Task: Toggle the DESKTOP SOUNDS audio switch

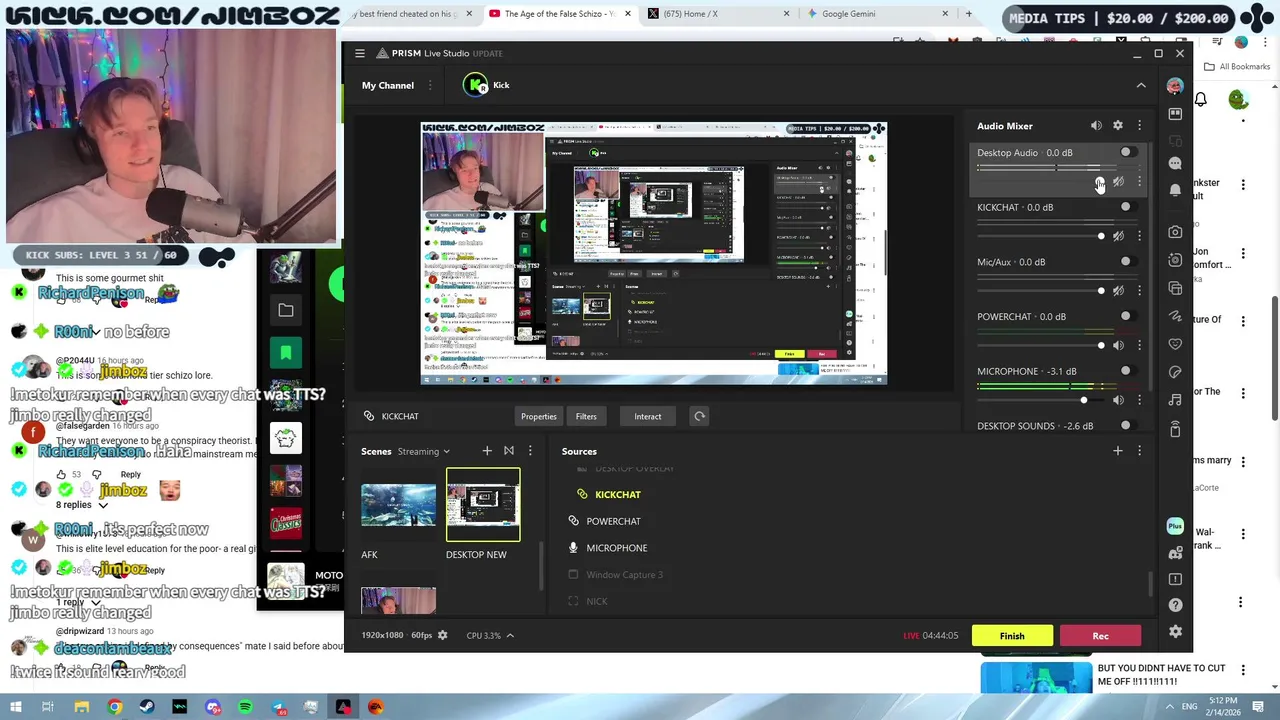Action: tap(1127, 425)
